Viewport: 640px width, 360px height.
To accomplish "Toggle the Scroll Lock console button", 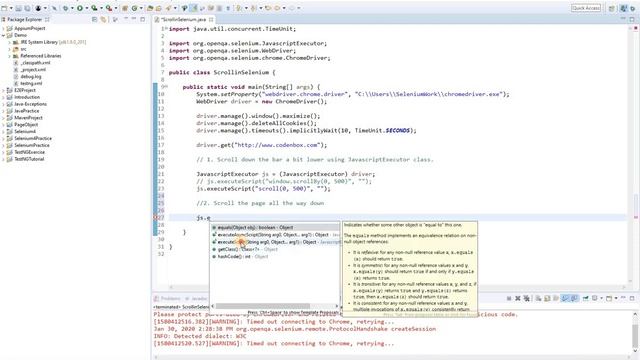I will [x=547, y=298].
